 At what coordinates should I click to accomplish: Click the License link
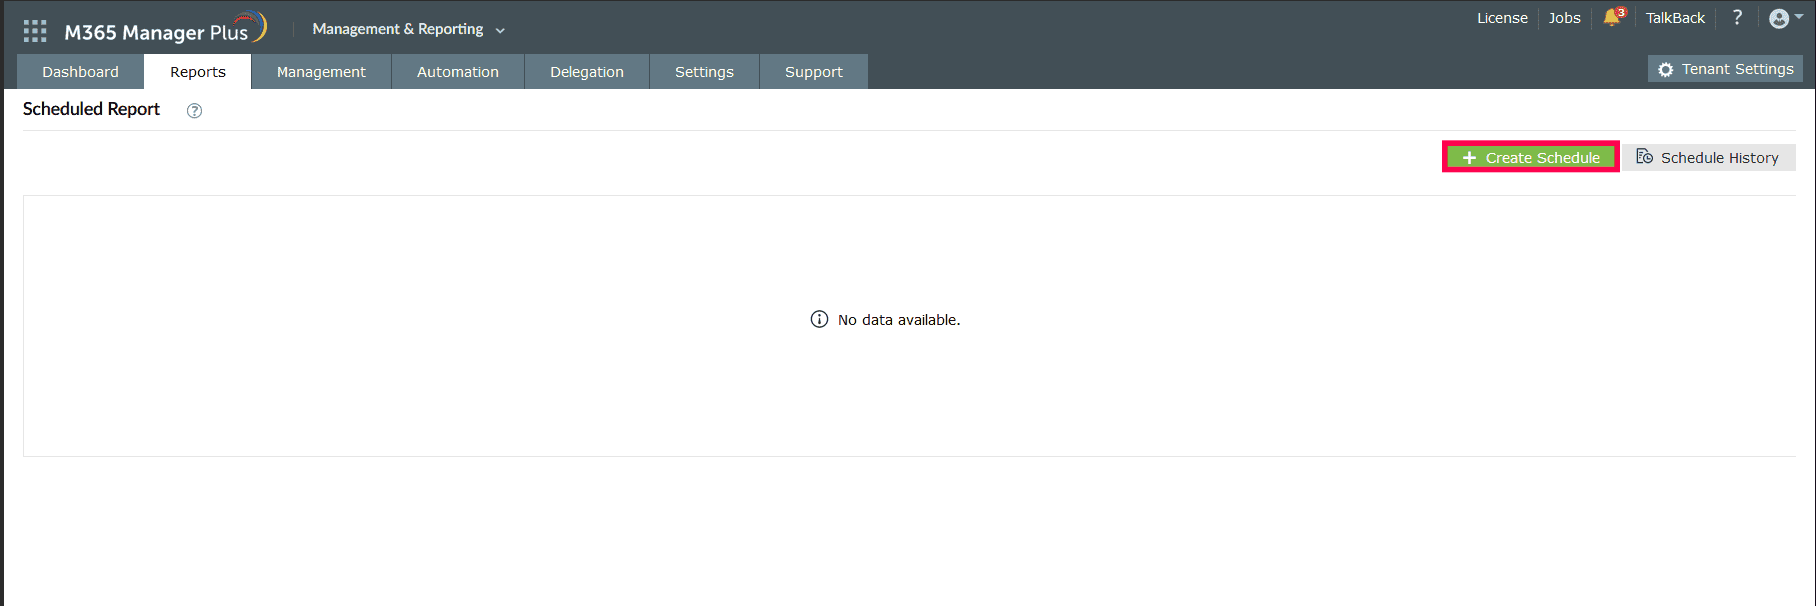point(1502,18)
